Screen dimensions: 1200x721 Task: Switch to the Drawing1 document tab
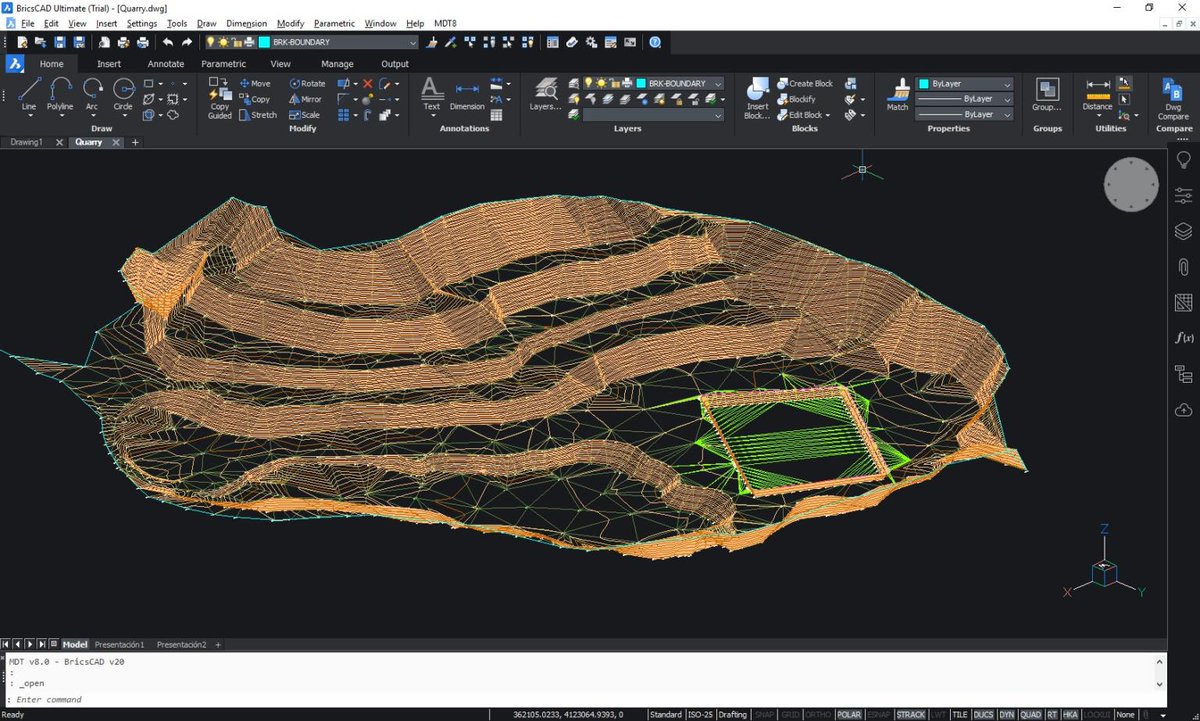[26, 142]
